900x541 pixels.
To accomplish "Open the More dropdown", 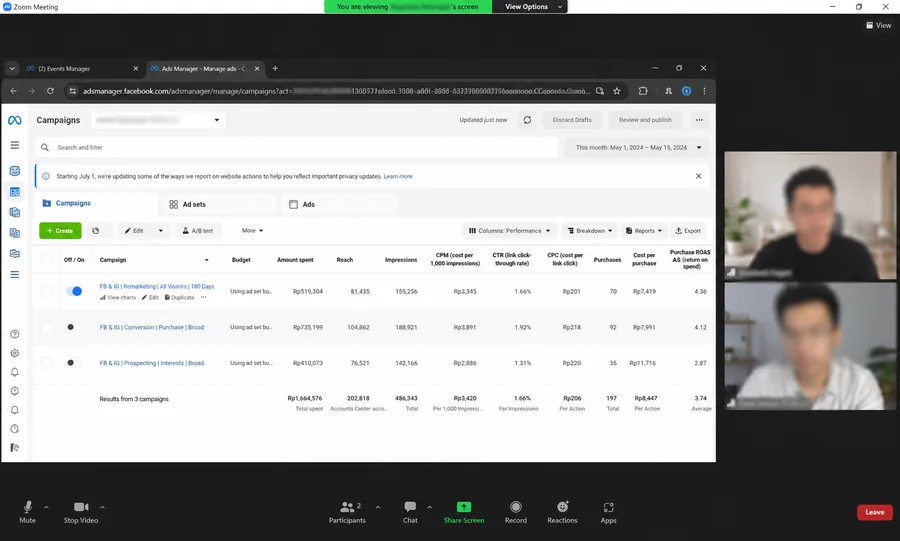I will coord(252,231).
